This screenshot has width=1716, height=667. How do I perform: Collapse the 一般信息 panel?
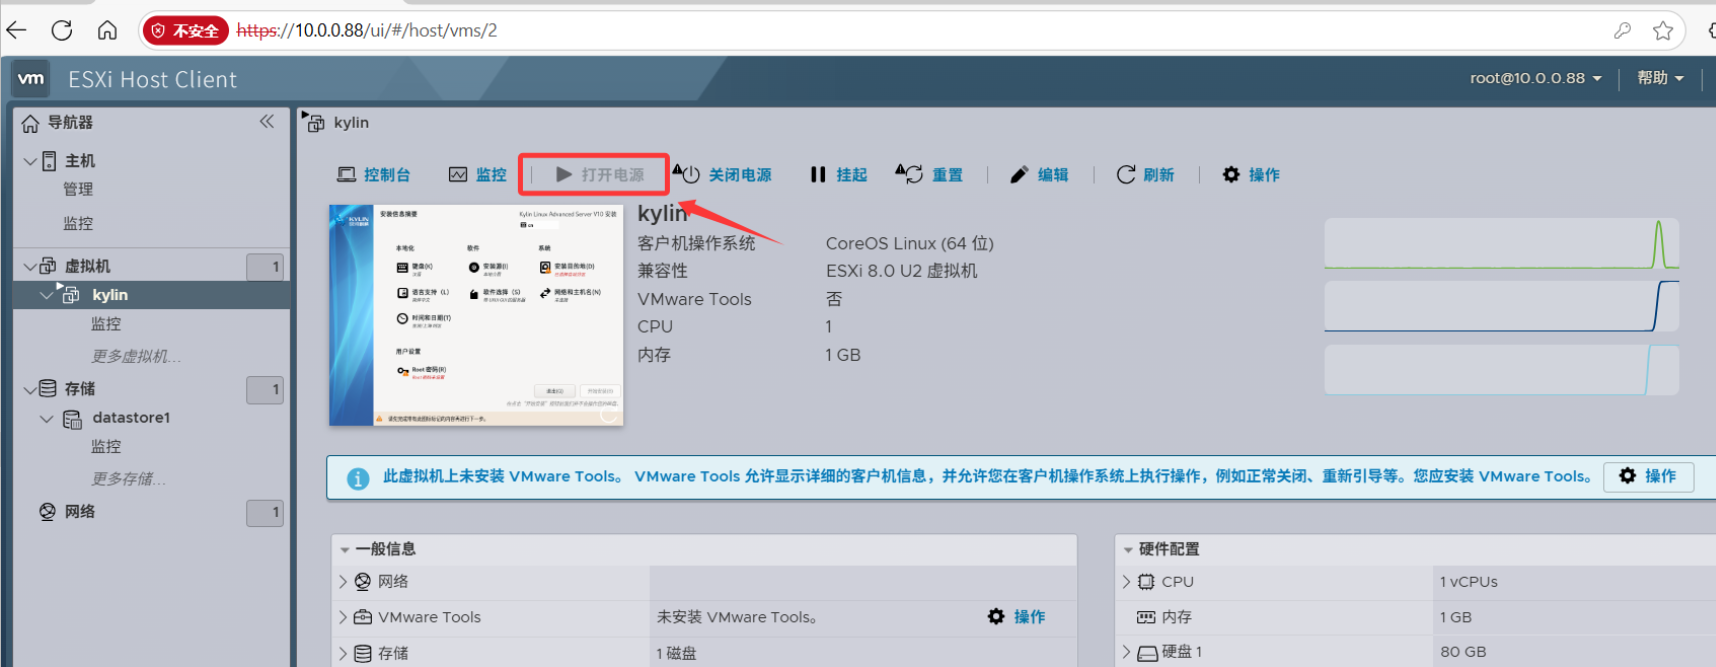345,549
